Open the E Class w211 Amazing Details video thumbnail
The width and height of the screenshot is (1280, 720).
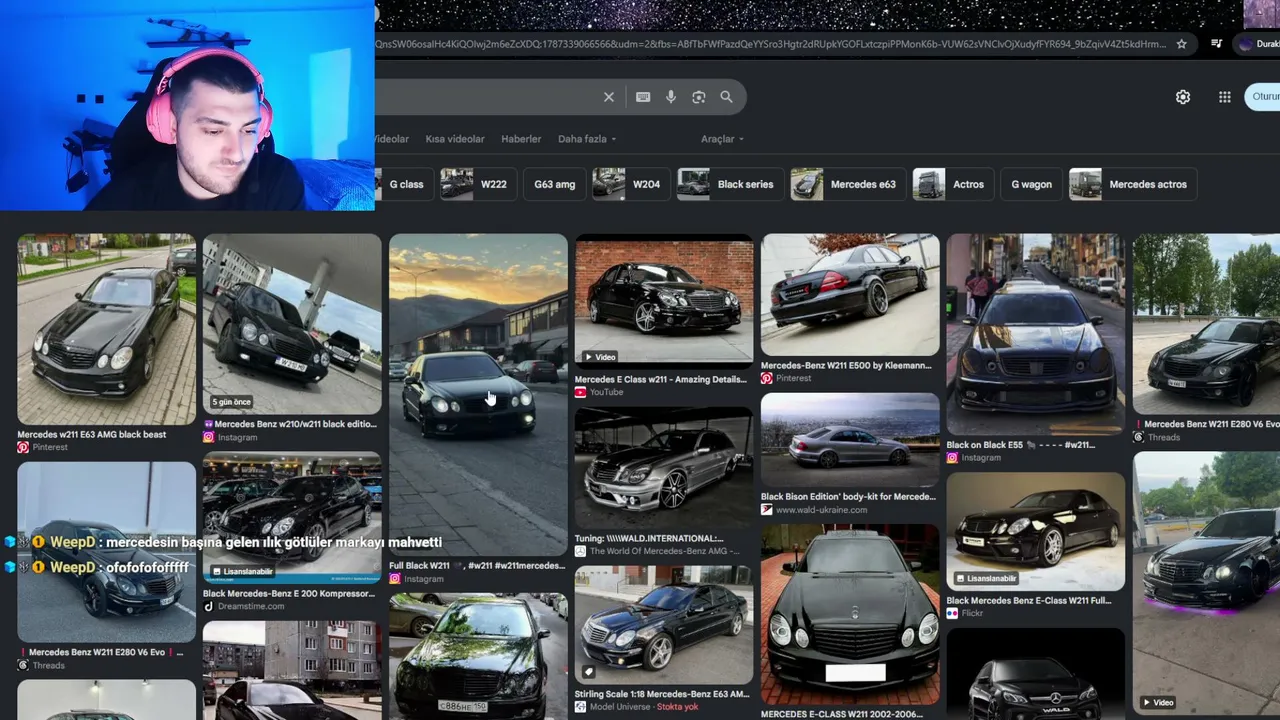tap(664, 301)
